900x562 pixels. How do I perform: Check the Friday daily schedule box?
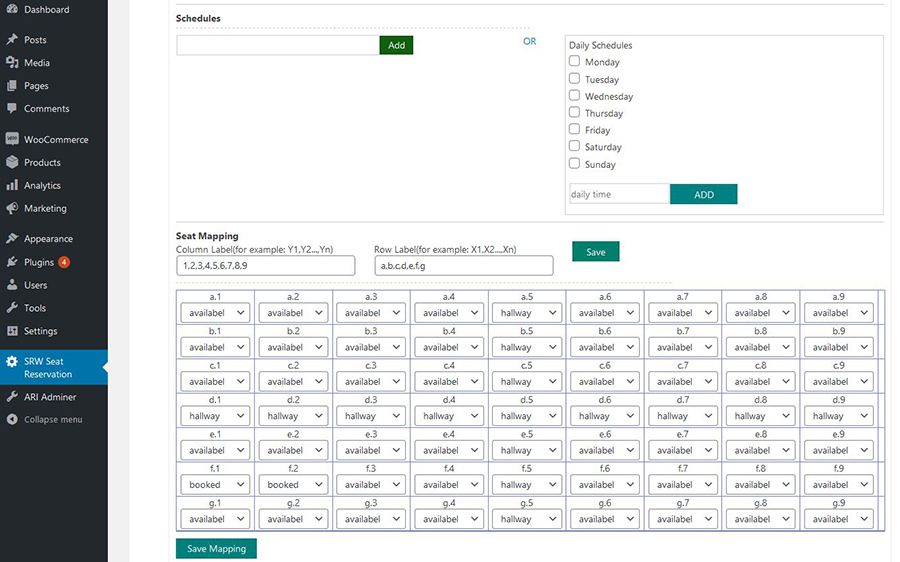coord(575,129)
